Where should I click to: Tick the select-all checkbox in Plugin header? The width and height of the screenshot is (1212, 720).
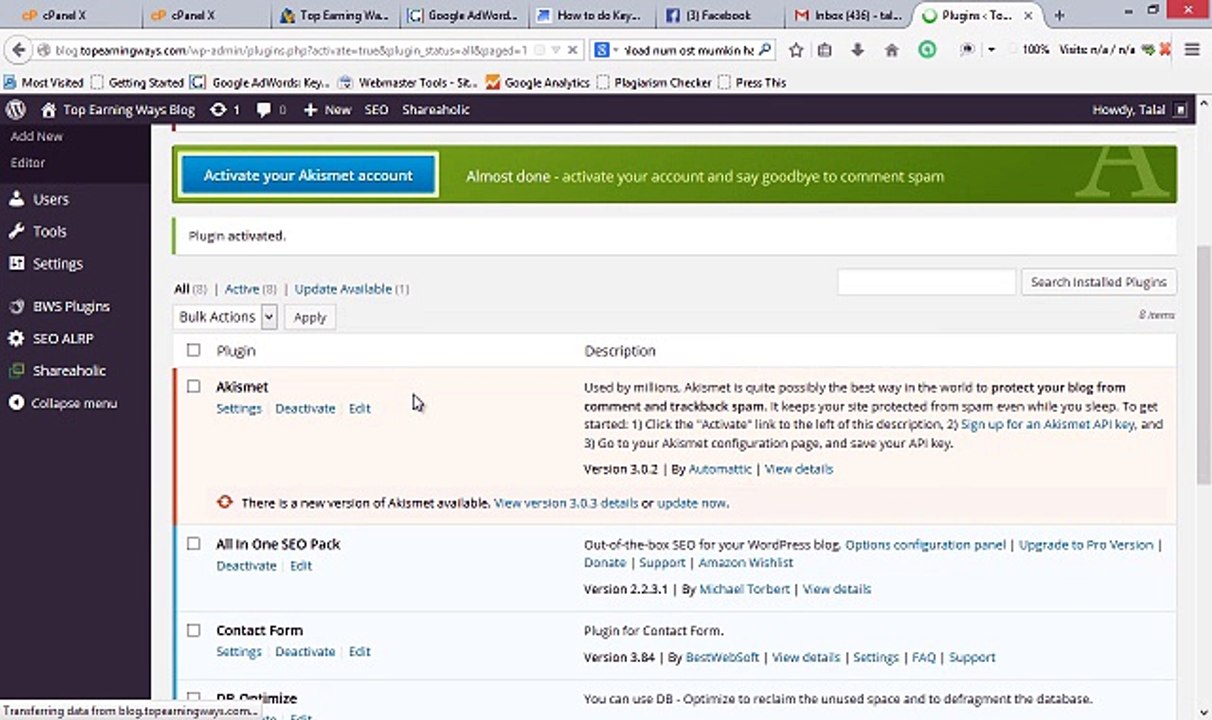click(193, 350)
